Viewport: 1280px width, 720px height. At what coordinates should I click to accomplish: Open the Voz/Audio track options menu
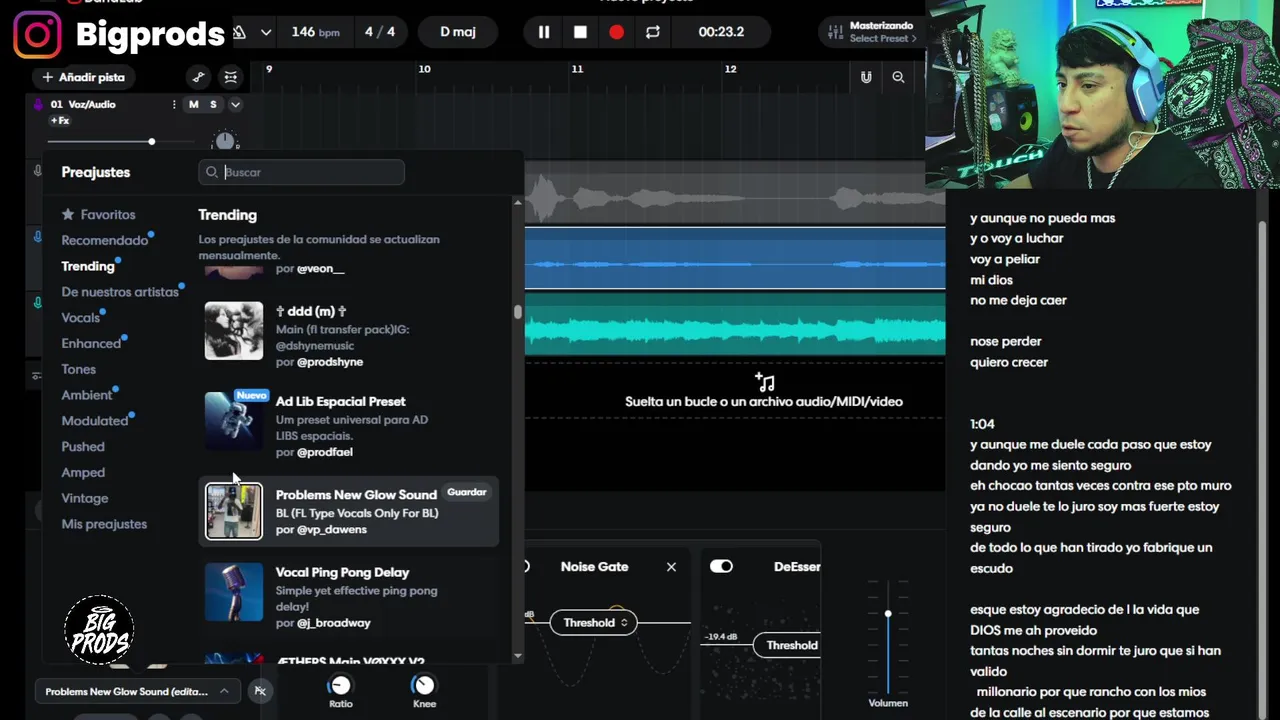174,104
